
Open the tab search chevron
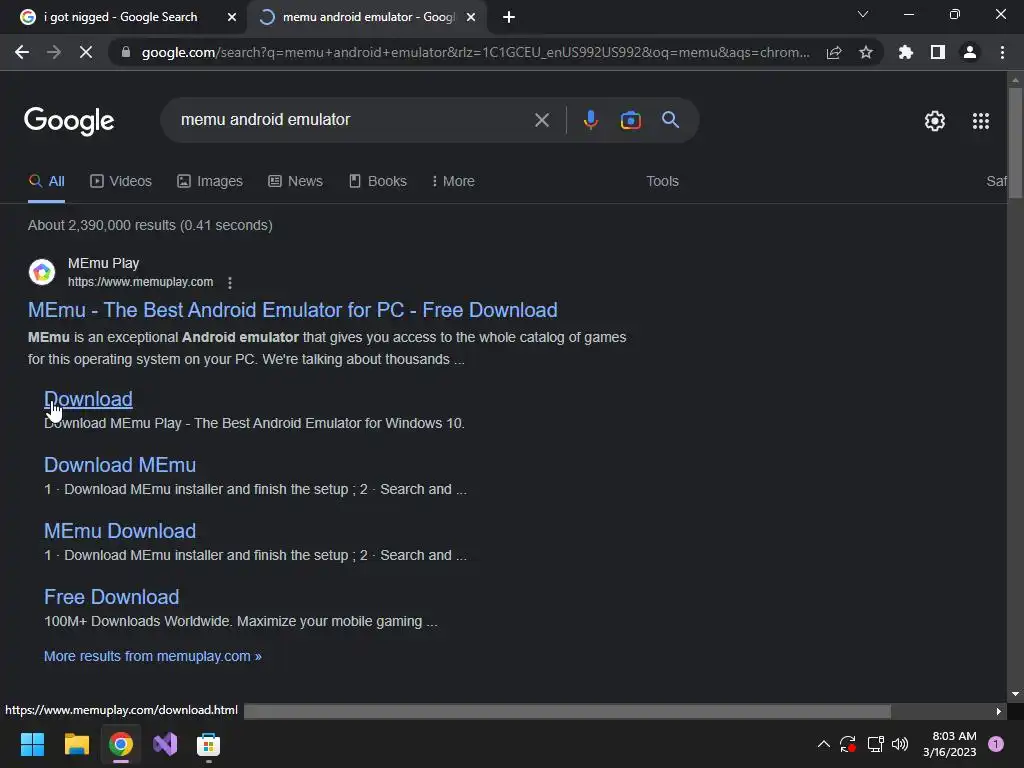point(863,14)
